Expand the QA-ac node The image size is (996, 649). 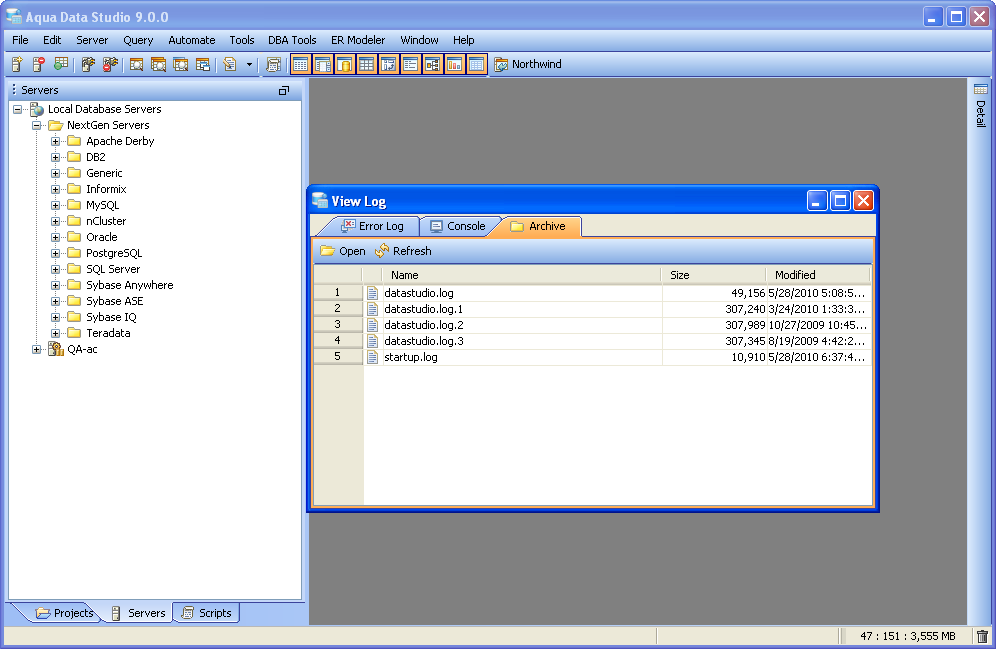pos(37,349)
